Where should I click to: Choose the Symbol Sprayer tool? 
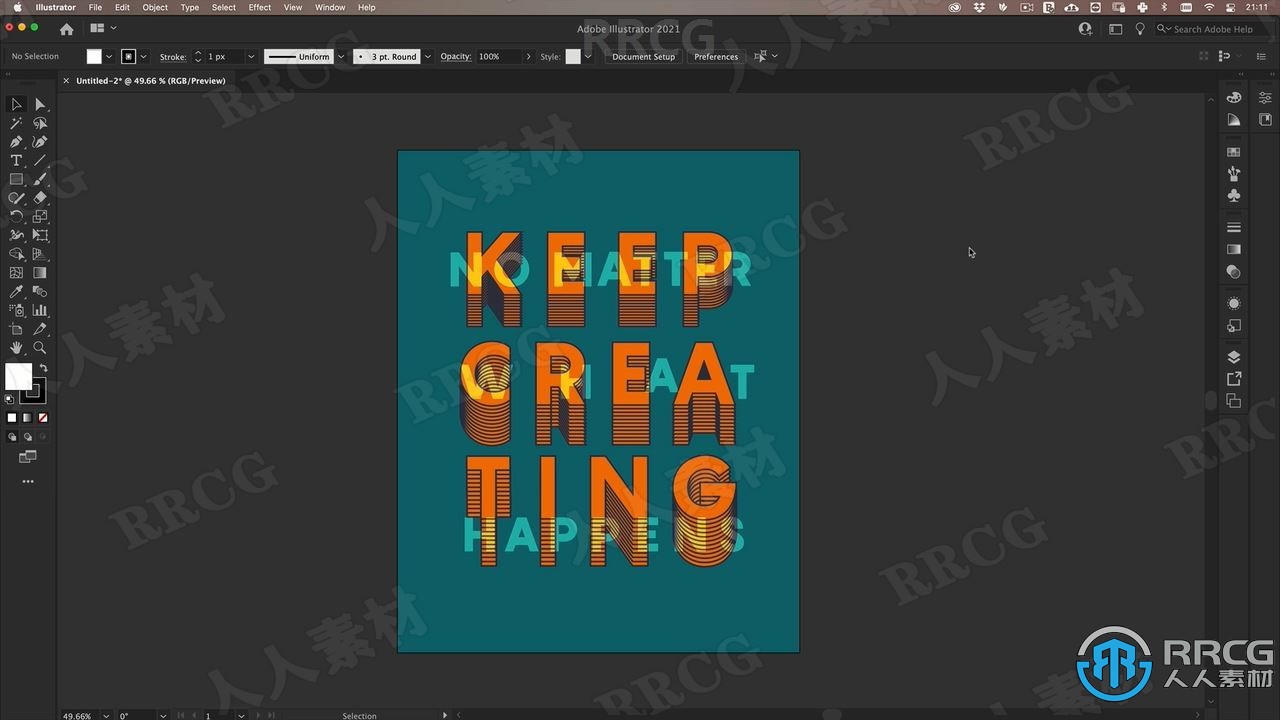tap(16, 310)
